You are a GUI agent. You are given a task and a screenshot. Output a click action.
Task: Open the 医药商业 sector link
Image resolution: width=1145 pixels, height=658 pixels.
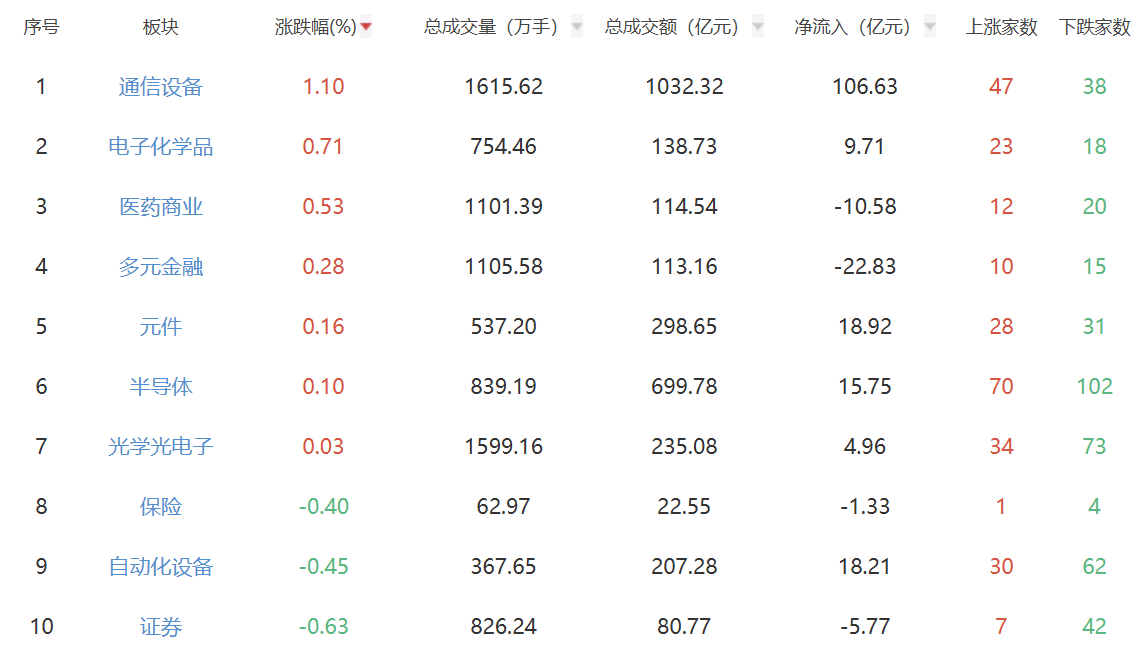(x=162, y=206)
